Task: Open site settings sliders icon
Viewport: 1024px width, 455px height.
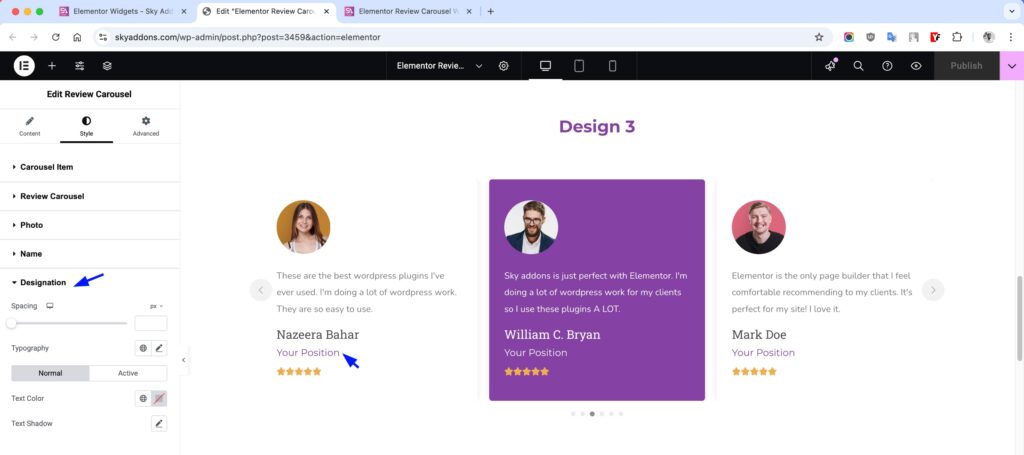Action: click(x=80, y=66)
